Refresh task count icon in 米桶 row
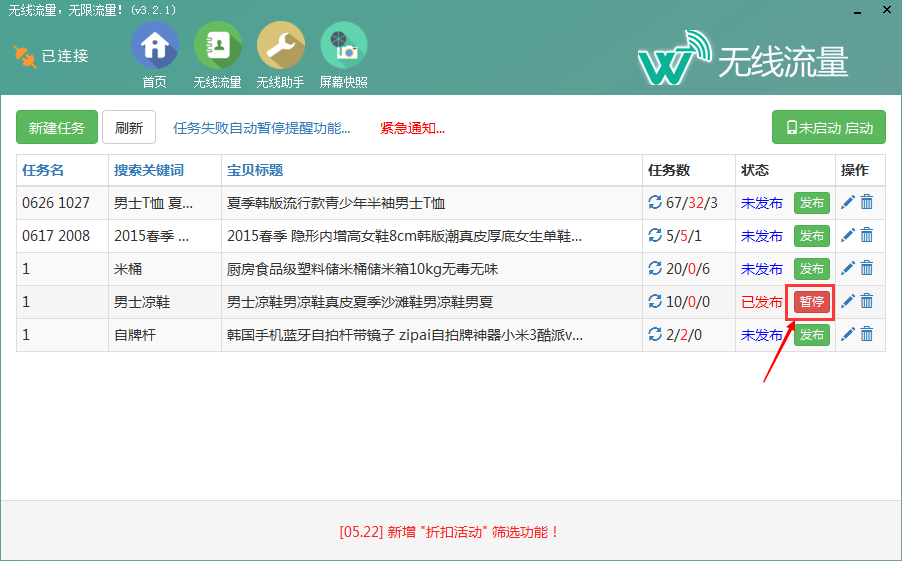 point(655,268)
